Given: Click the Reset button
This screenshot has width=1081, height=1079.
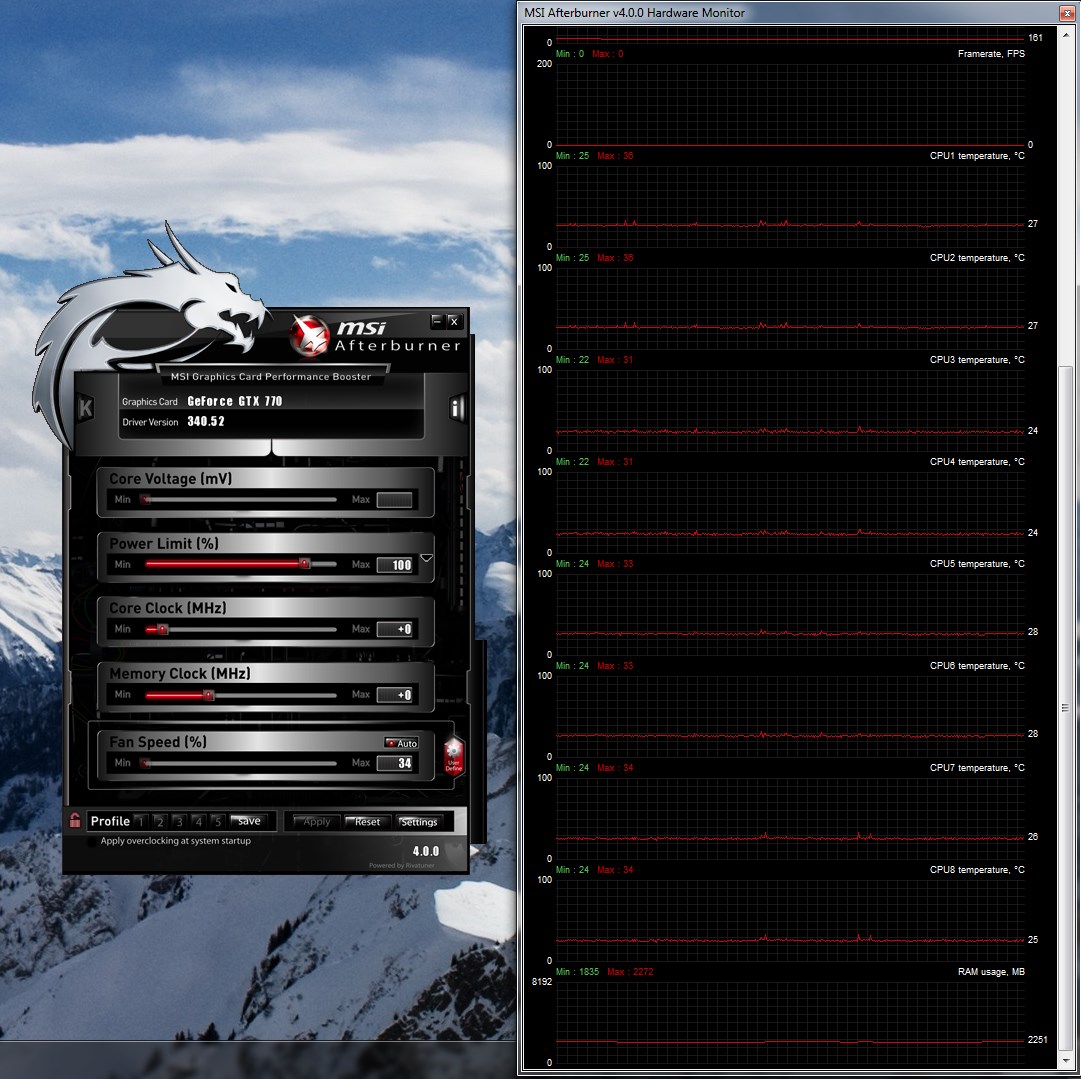Looking at the screenshot, I should point(367,822).
